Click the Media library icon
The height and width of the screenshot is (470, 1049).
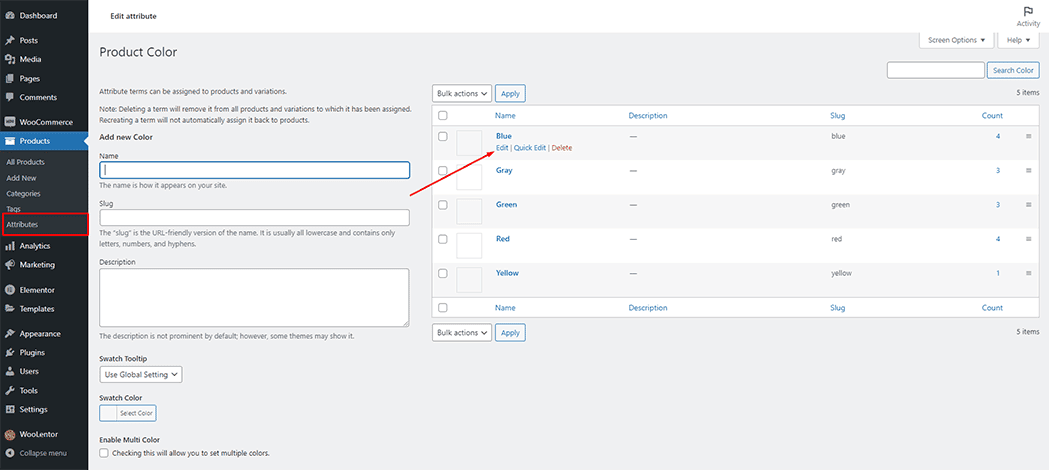10,59
